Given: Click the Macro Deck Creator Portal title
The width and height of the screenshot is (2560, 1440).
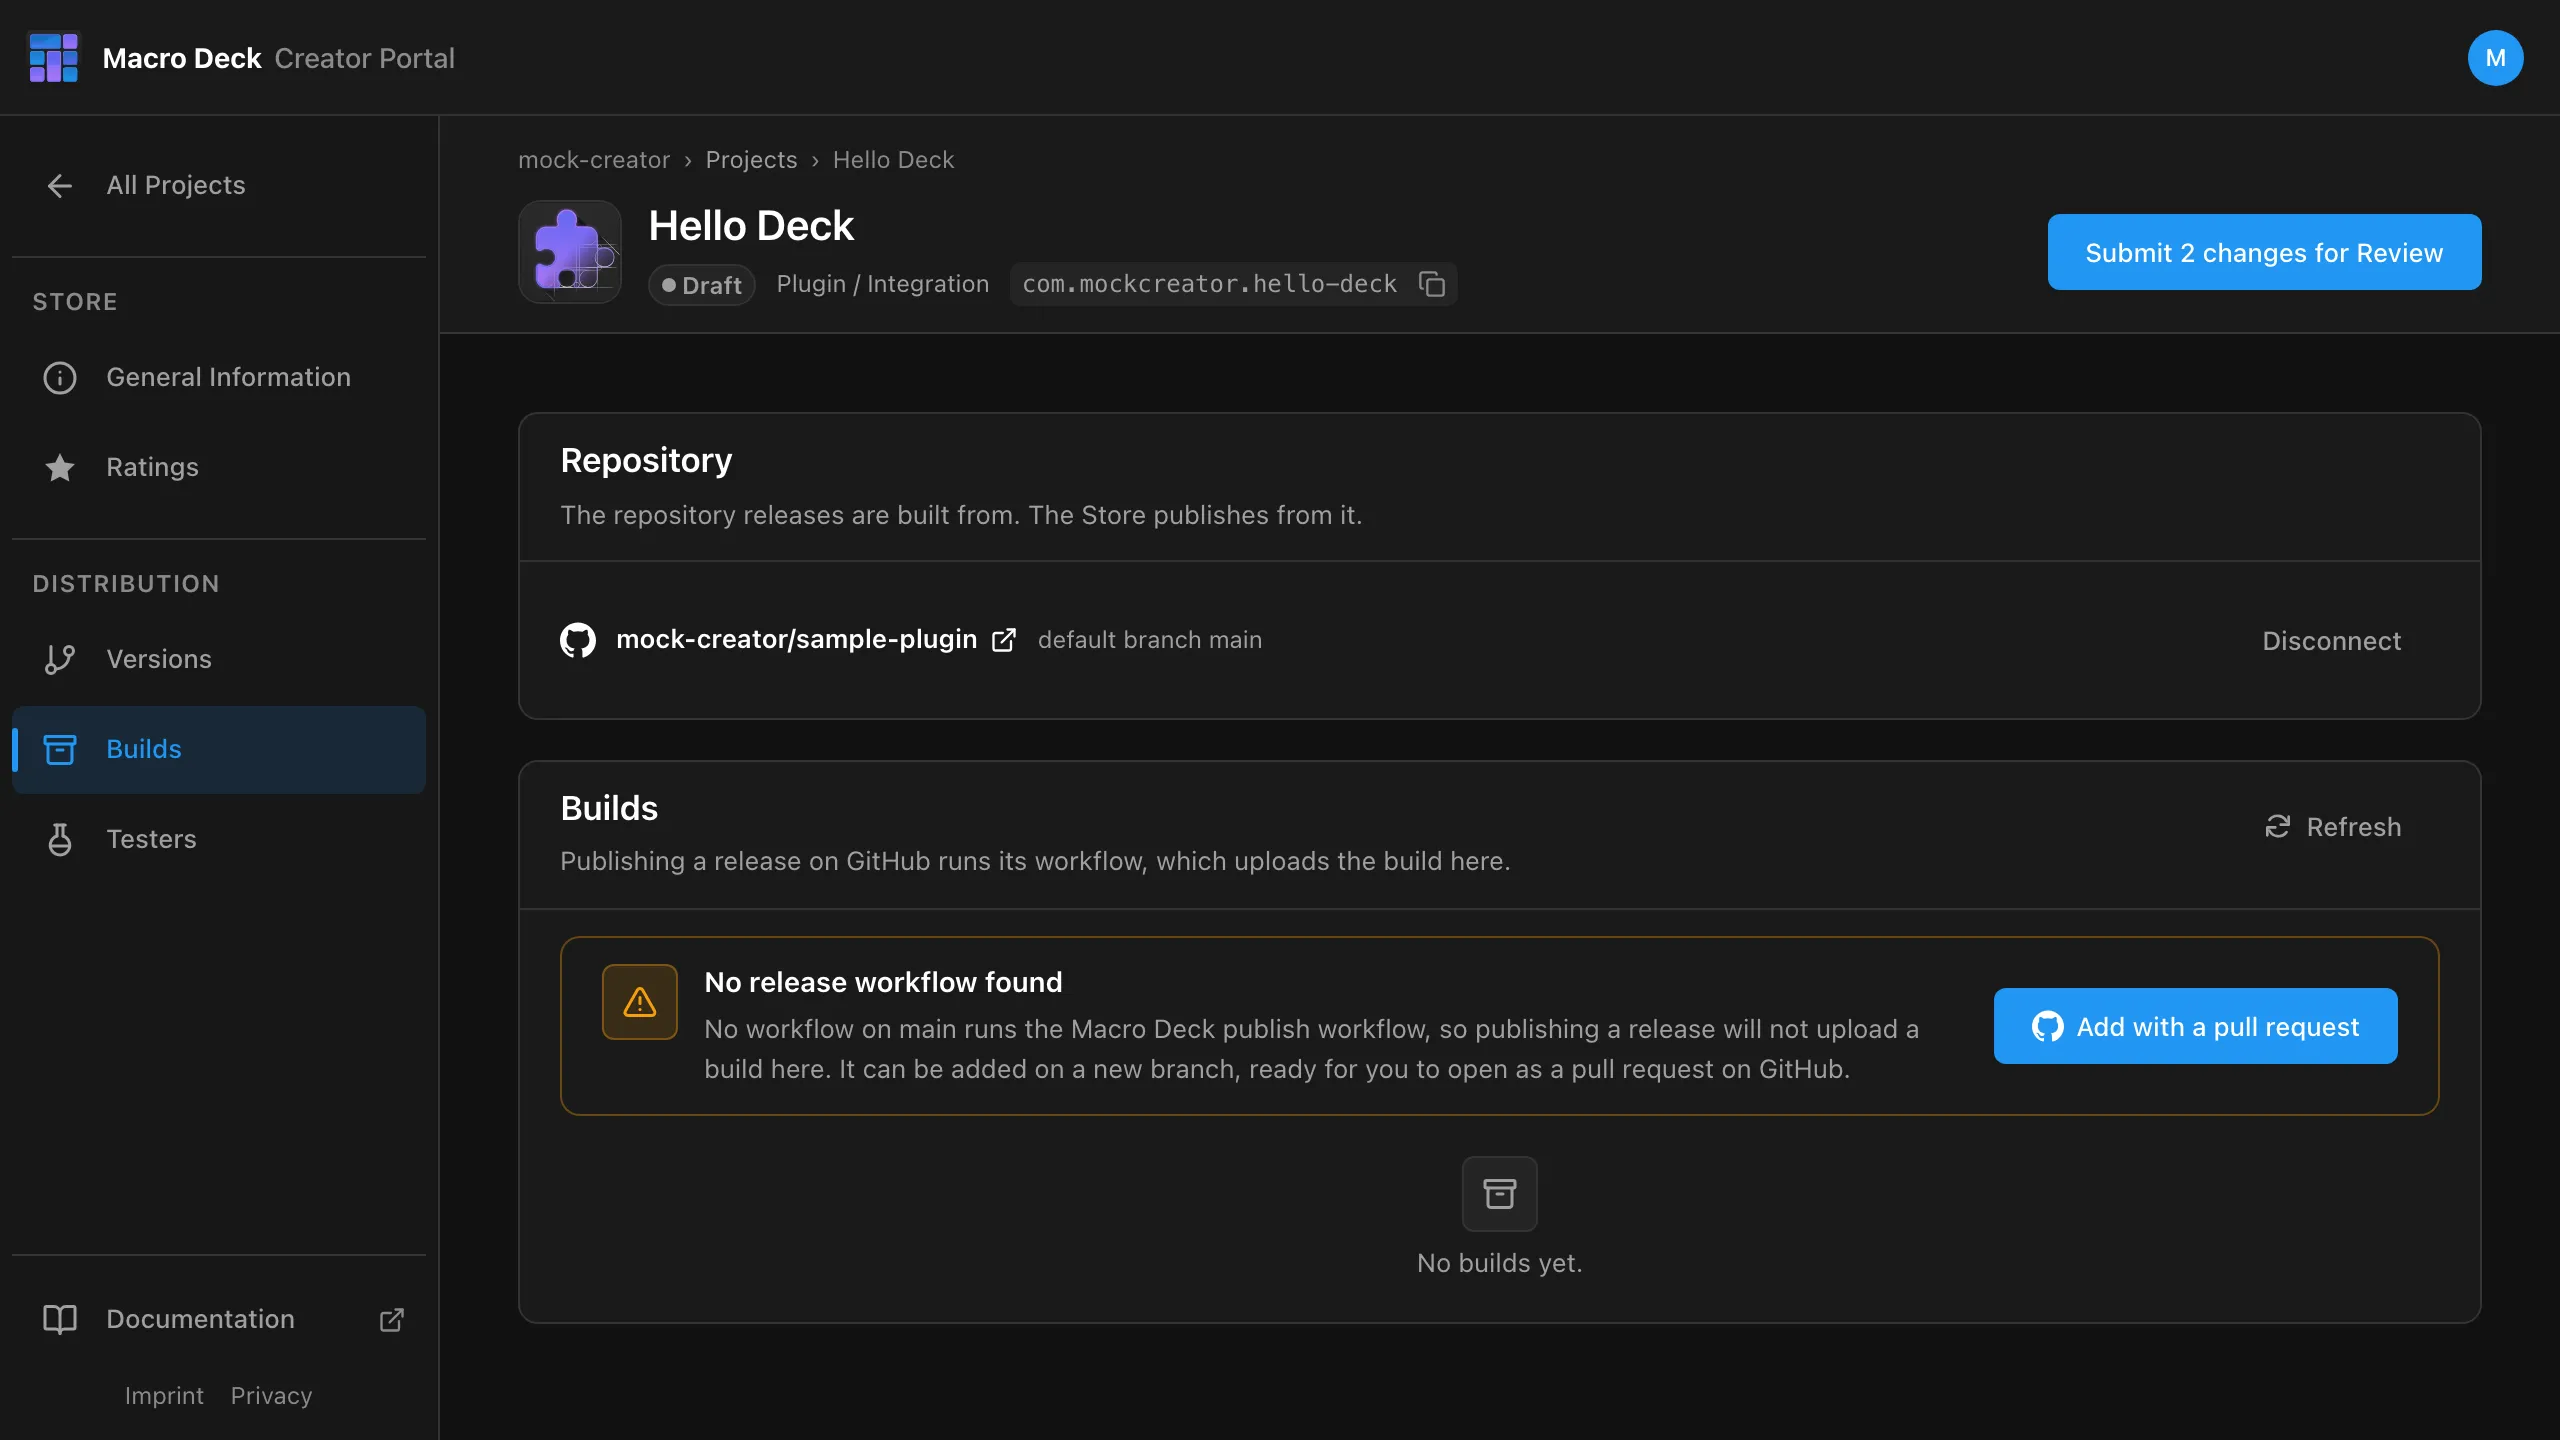Looking at the screenshot, I should [278, 58].
